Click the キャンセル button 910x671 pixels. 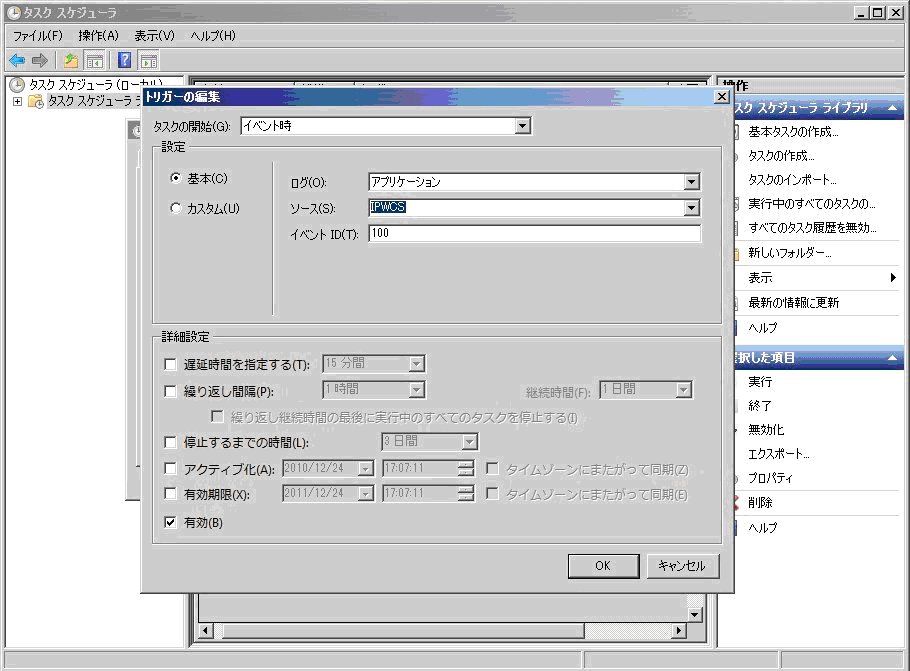[682, 566]
